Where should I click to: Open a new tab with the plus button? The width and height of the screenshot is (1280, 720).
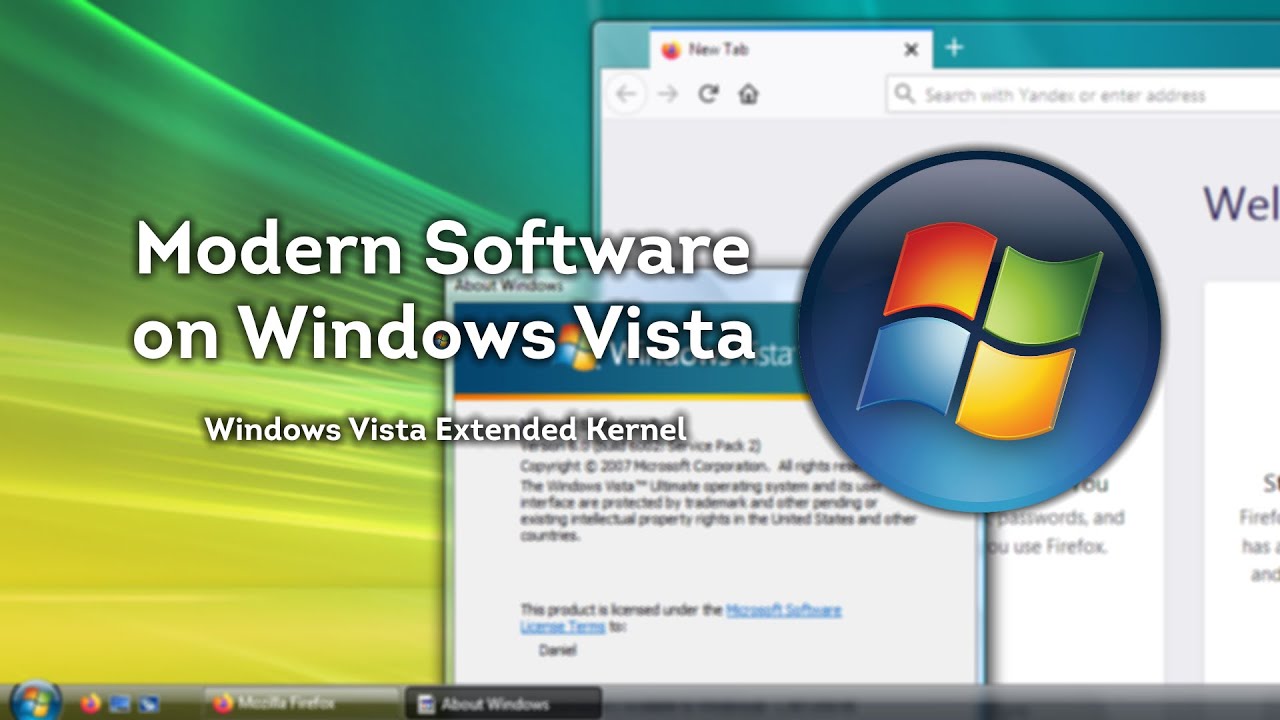click(x=954, y=48)
